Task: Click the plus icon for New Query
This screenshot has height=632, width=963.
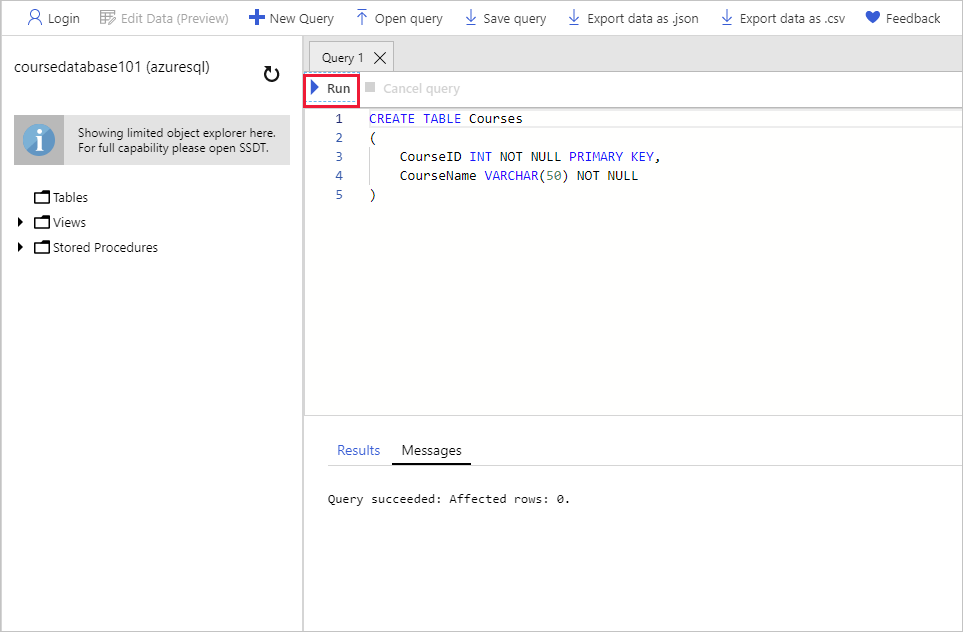Action: (256, 17)
